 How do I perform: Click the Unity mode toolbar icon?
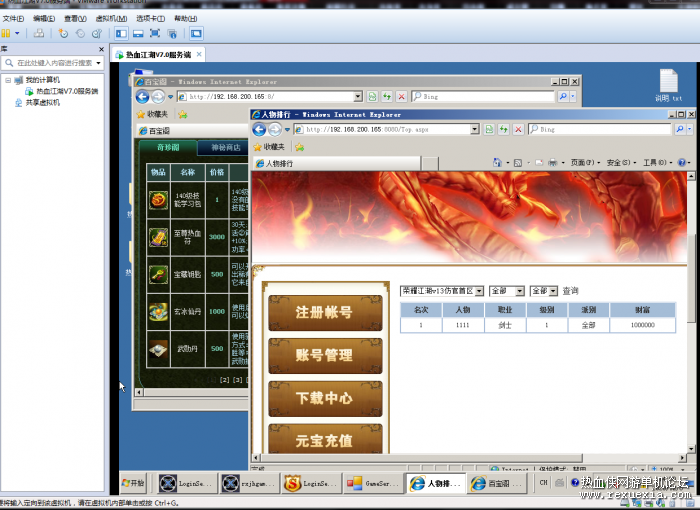click(172, 33)
